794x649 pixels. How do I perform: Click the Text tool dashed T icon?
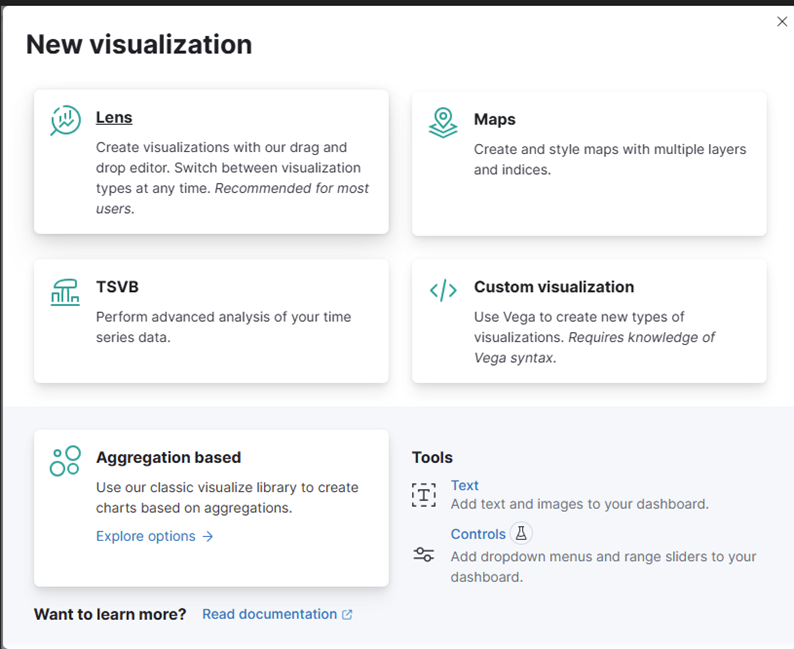pos(424,495)
